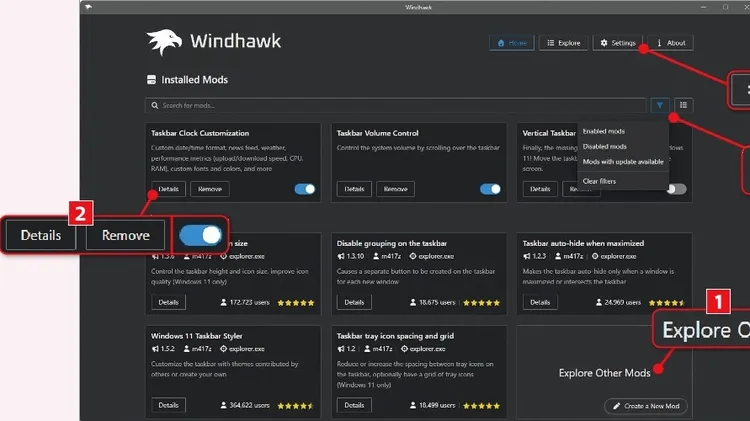
Task: Open Settings with the gear icon
Action: tap(617, 43)
